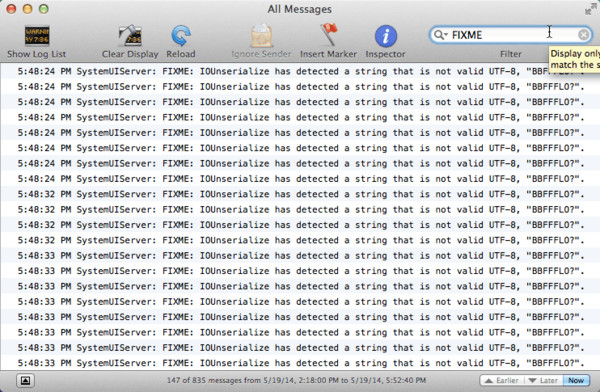Jump to Now in the log
This screenshot has width=600, height=392.
[x=576, y=381]
